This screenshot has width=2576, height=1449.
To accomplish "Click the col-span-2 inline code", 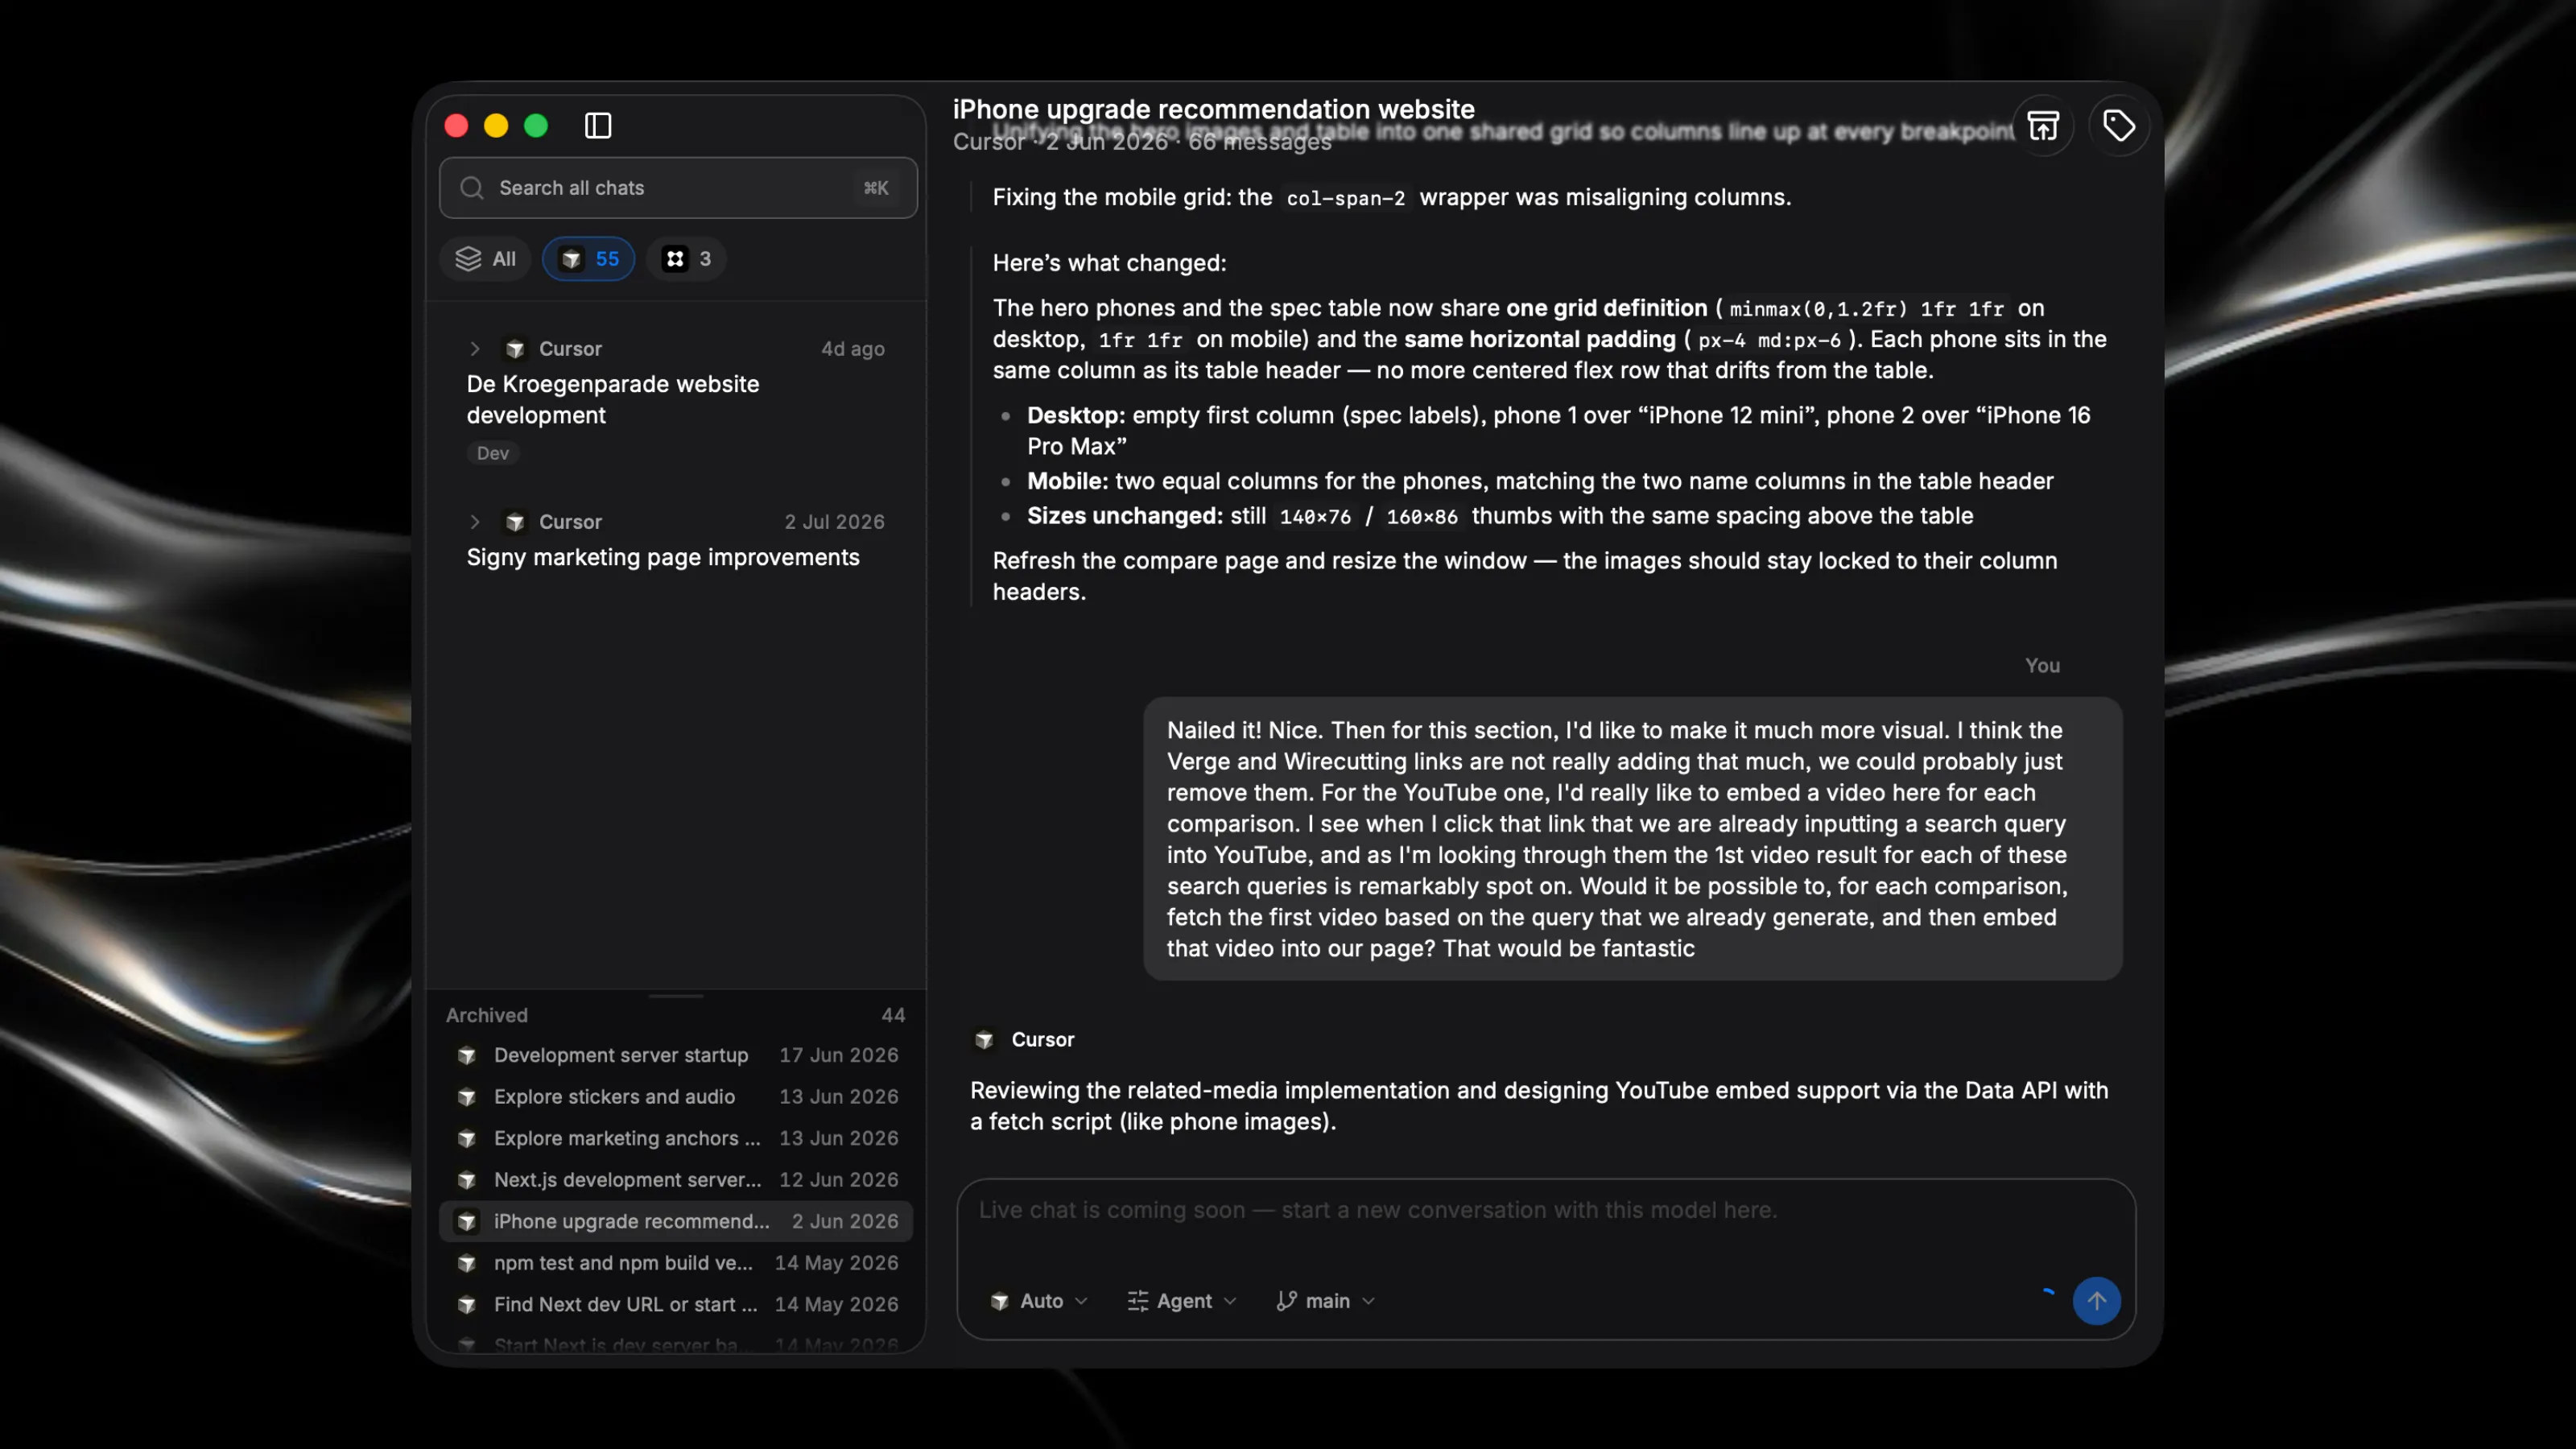I will tap(1346, 198).
